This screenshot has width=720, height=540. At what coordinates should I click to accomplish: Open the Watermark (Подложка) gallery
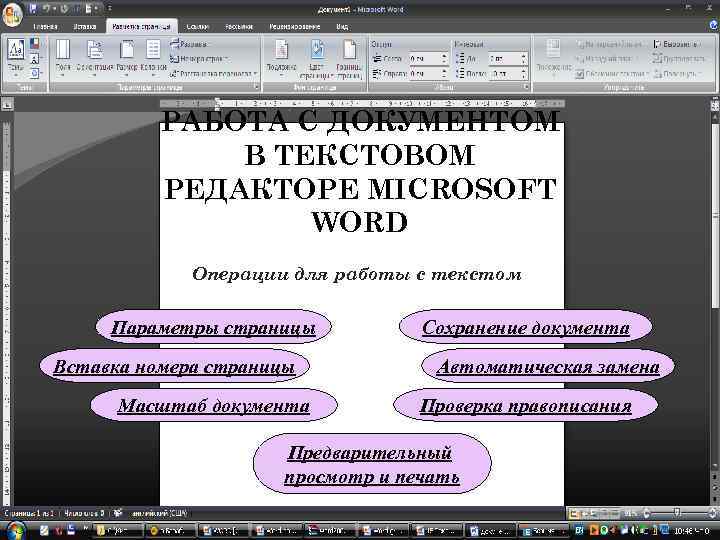click(x=281, y=57)
